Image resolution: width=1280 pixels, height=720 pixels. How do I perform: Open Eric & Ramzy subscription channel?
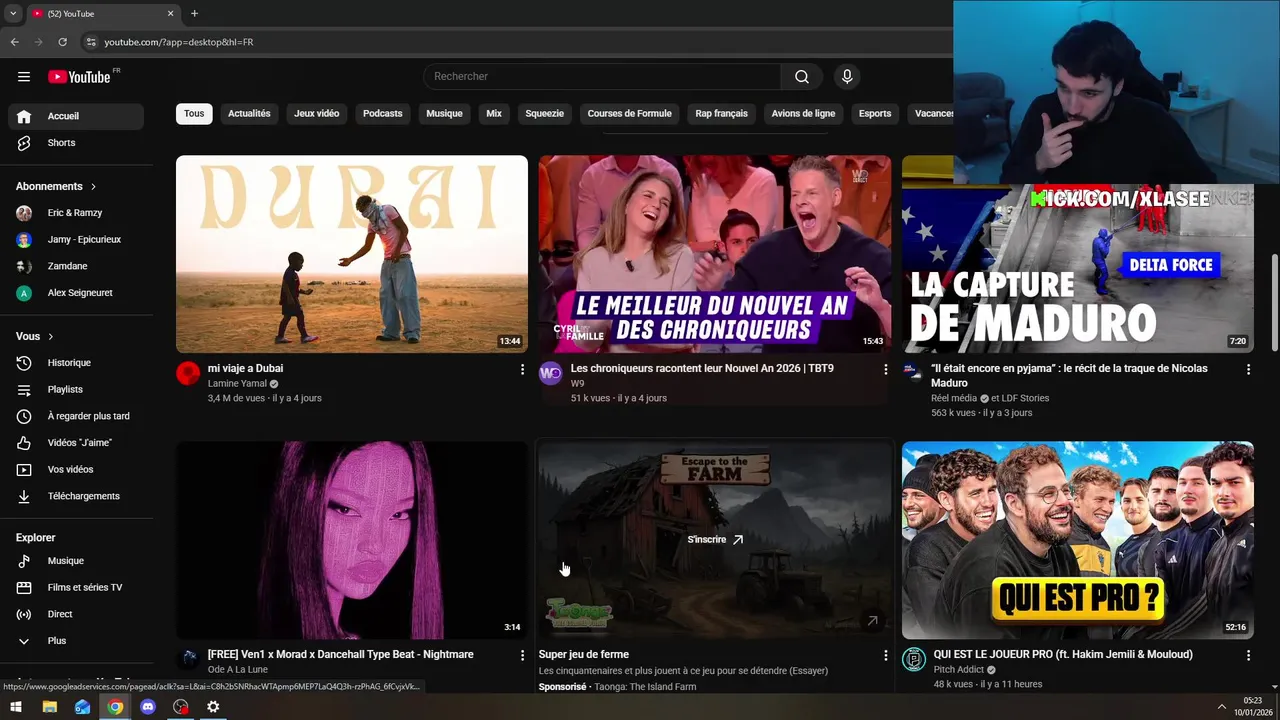(76, 213)
